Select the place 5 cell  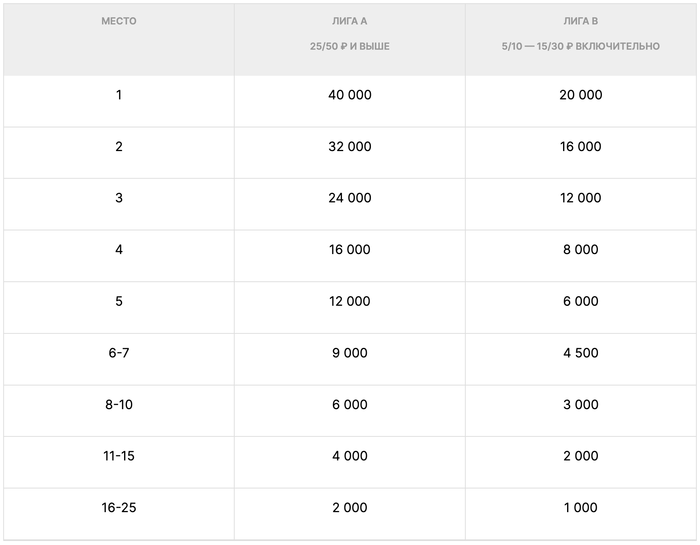119,301
